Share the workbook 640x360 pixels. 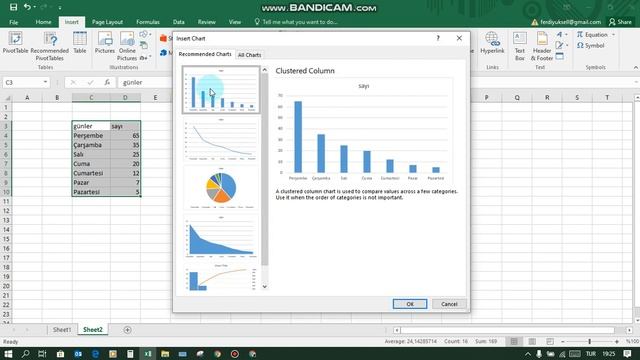click(620, 22)
